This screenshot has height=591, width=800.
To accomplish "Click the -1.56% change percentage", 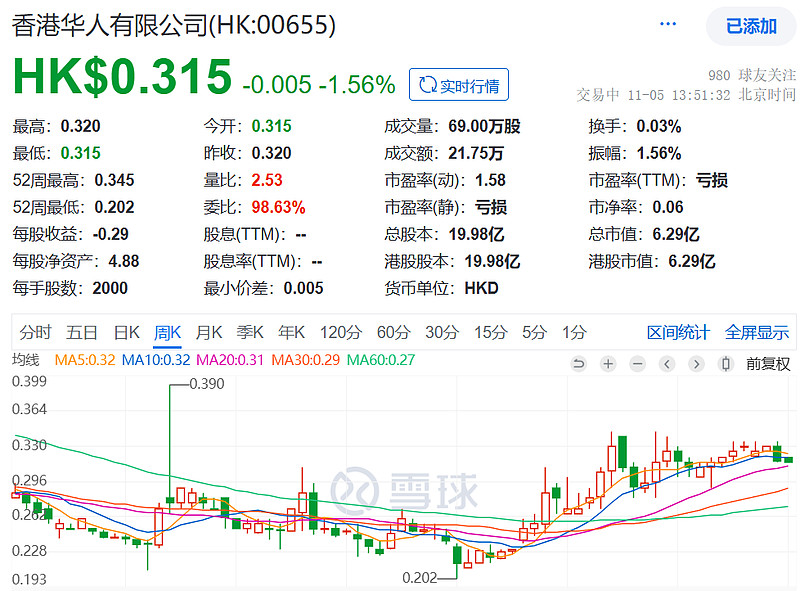I will (x=357, y=85).
